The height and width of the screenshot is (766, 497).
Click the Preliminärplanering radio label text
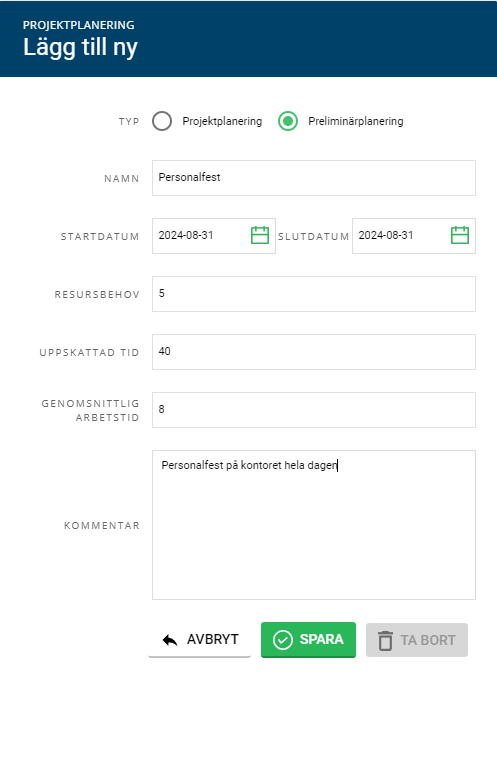[x=355, y=121]
